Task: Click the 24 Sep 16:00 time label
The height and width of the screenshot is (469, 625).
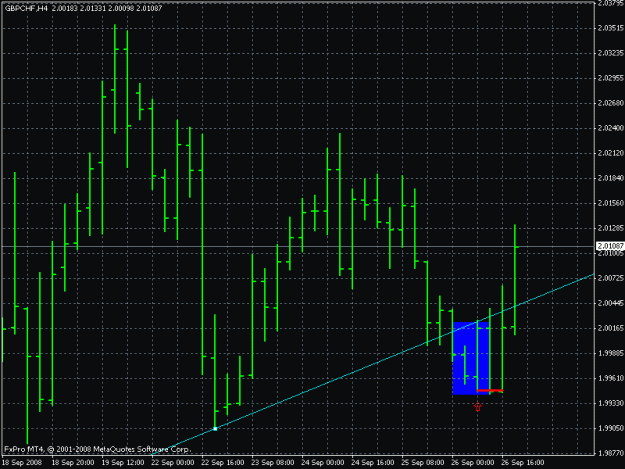Action: [373, 463]
